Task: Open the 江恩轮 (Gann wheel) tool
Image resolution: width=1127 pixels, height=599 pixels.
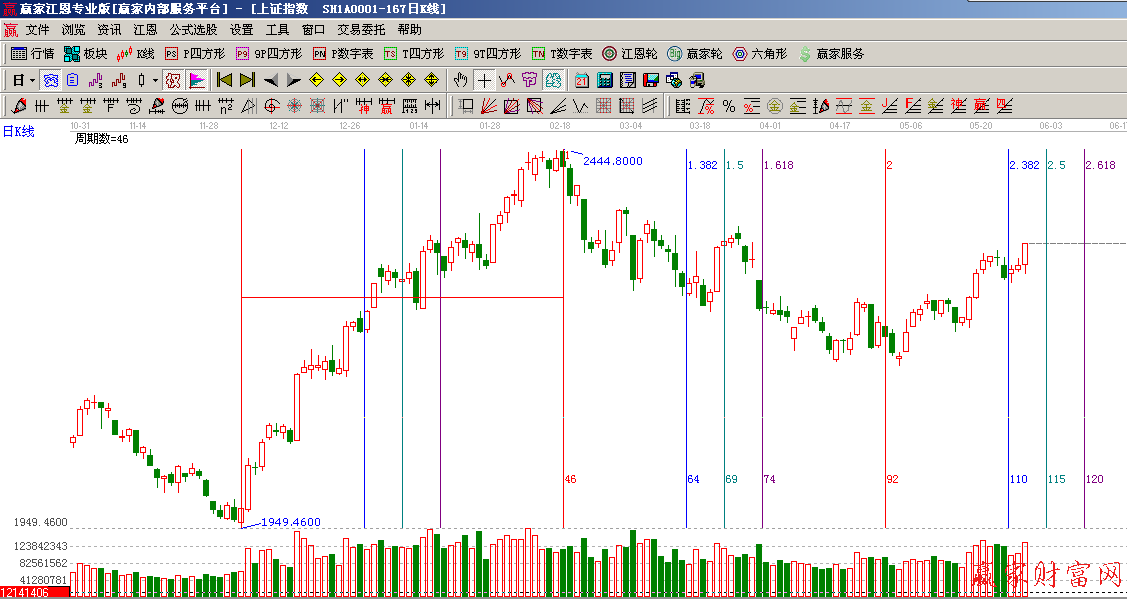Action: 630,54
